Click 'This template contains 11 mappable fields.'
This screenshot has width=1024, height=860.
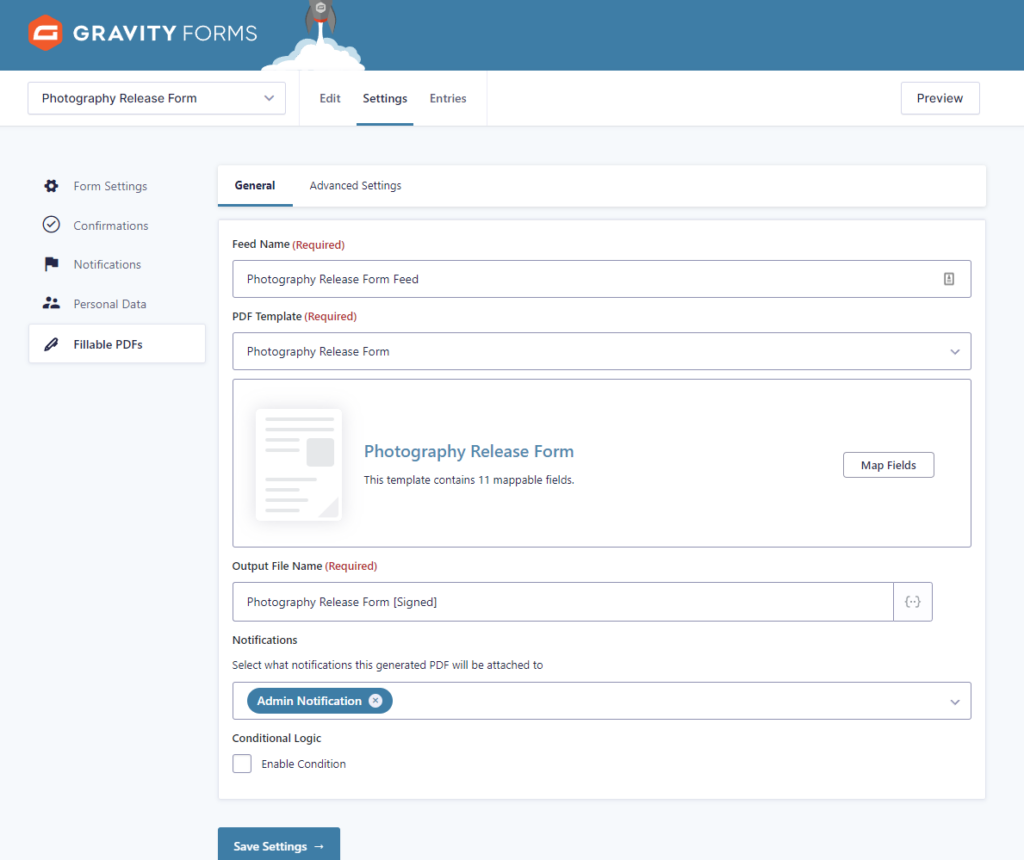coord(469,480)
